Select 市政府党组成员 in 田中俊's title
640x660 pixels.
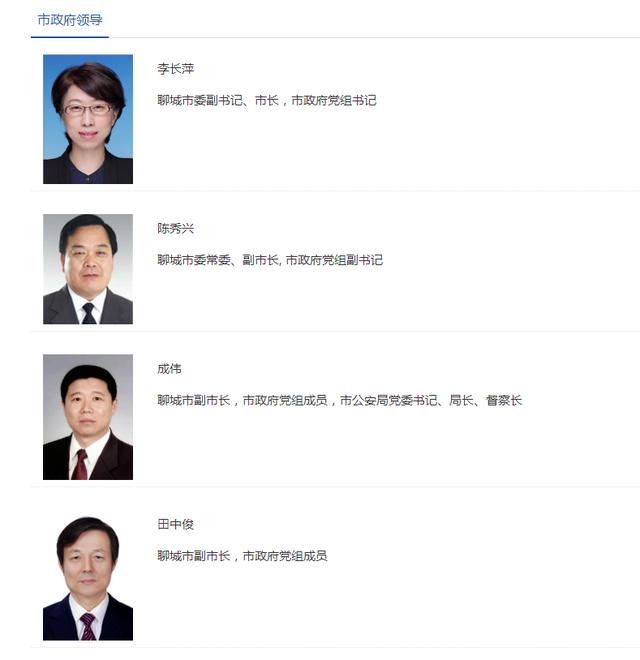pos(285,556)
